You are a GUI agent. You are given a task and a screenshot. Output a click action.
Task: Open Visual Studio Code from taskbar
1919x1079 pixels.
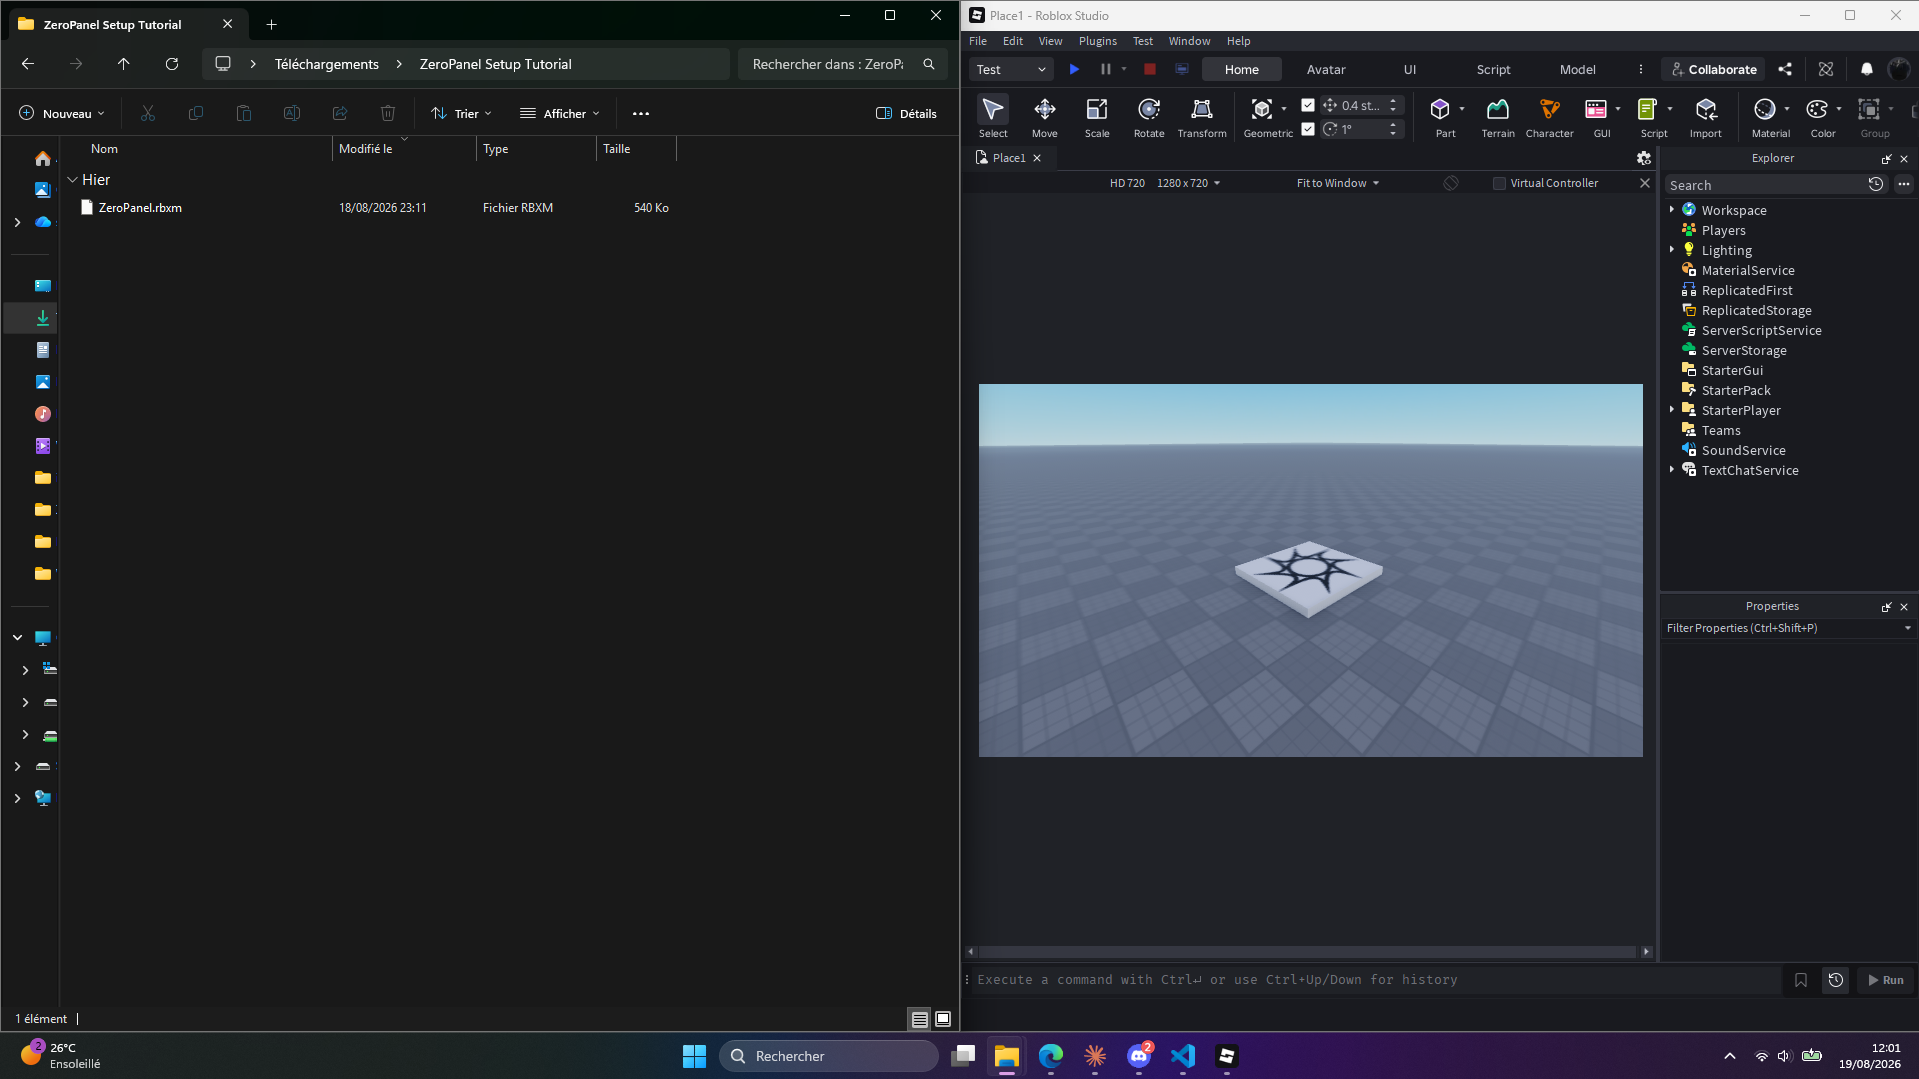pyautogui.click(x=1183, y=1056)
